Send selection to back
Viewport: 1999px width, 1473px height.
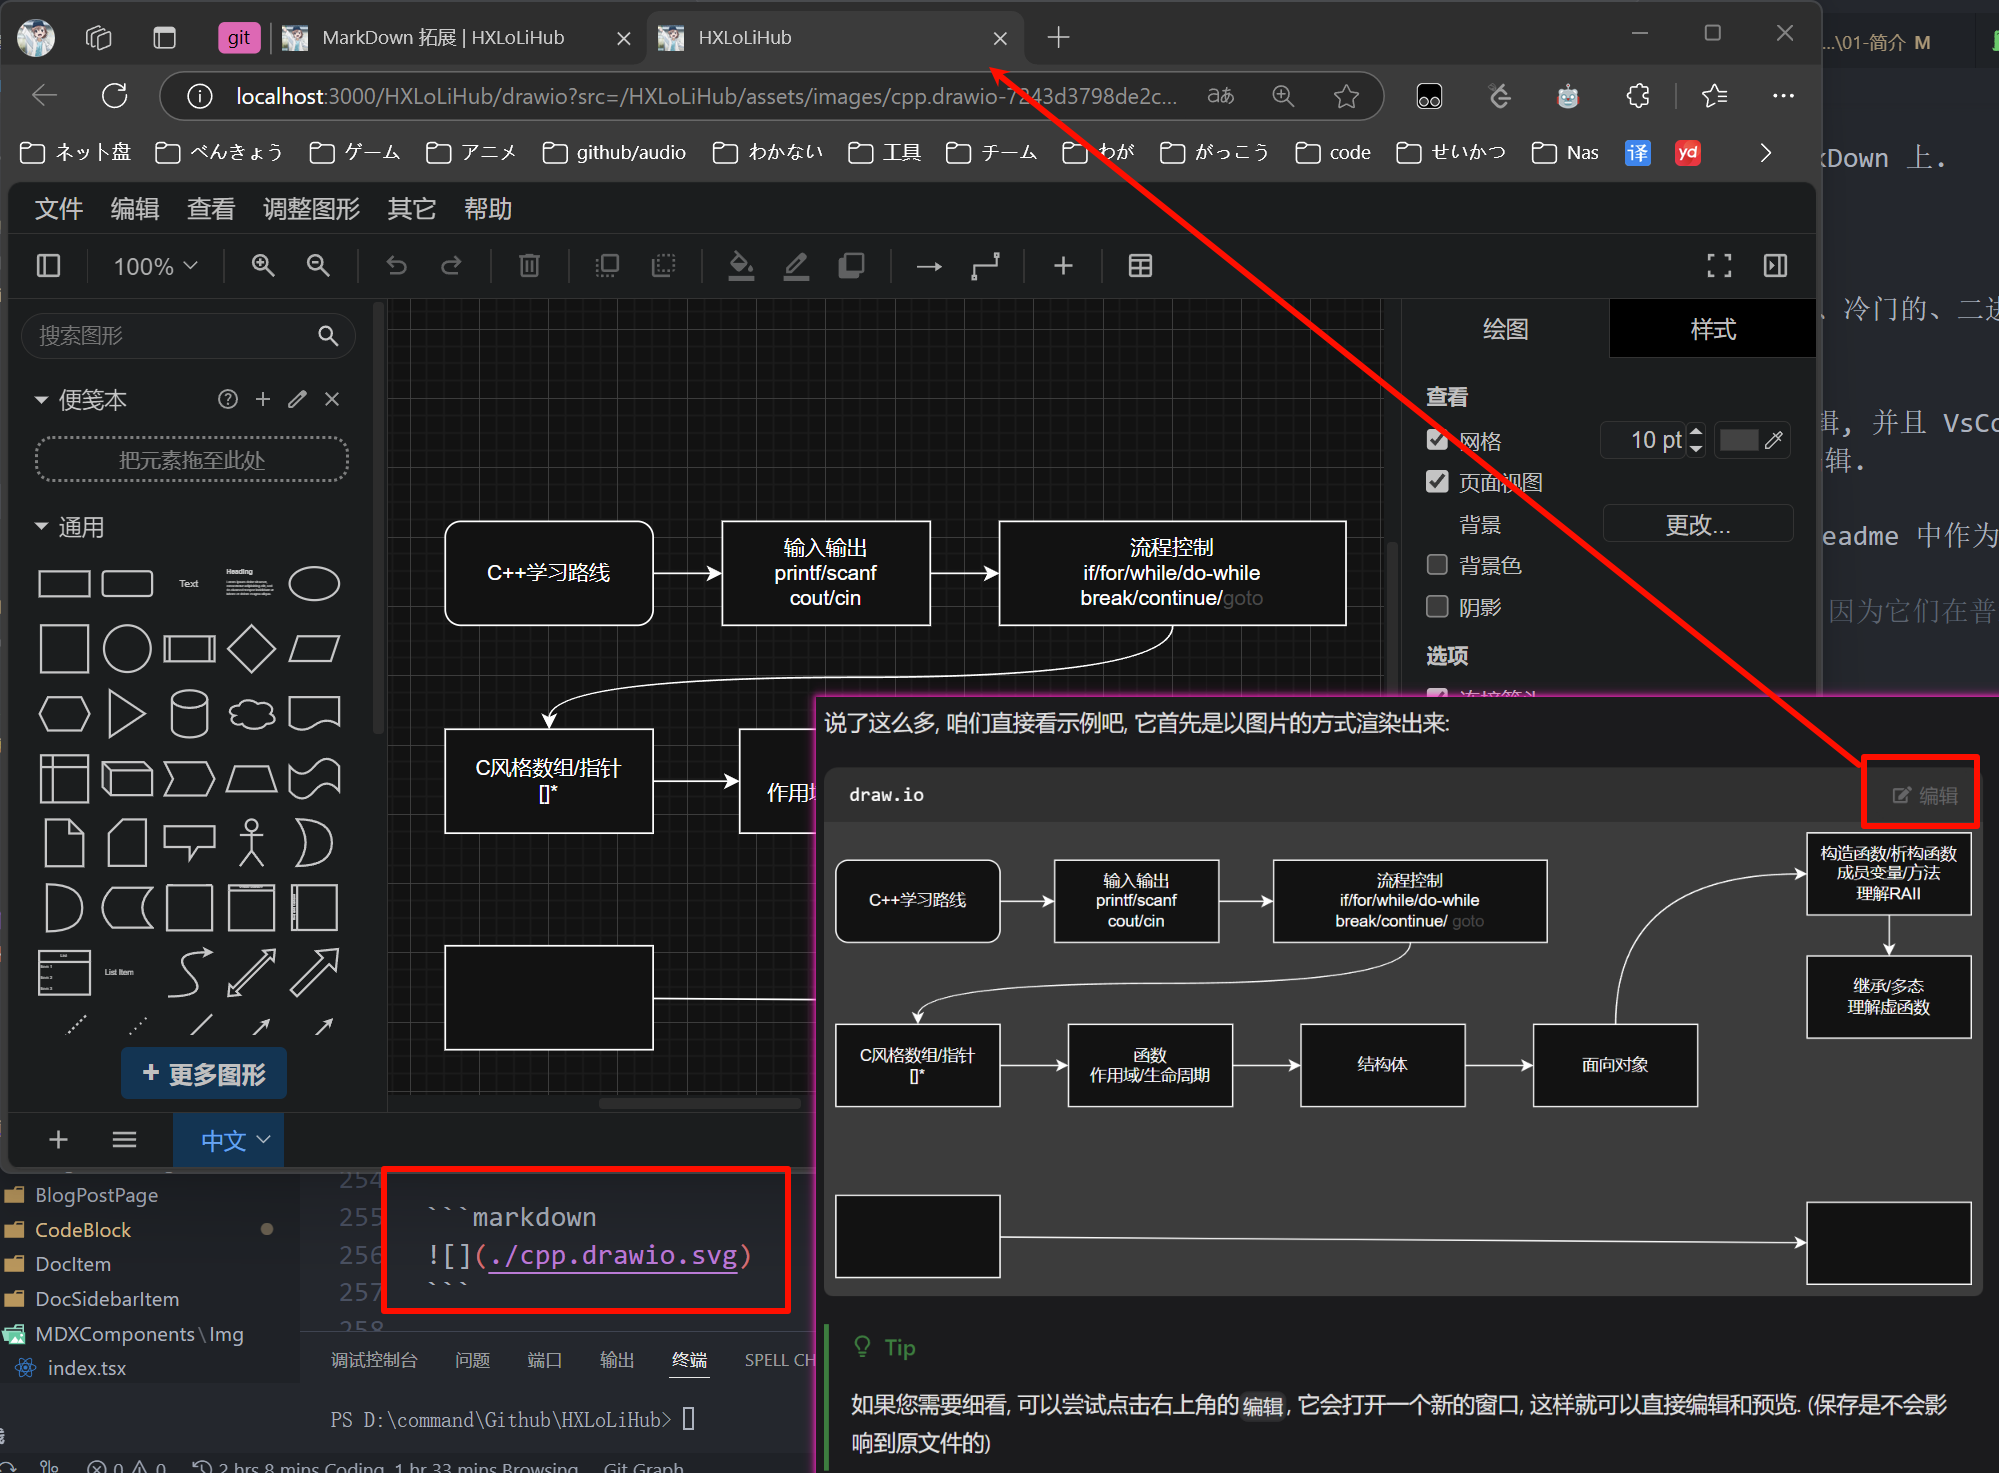[662, 266]
